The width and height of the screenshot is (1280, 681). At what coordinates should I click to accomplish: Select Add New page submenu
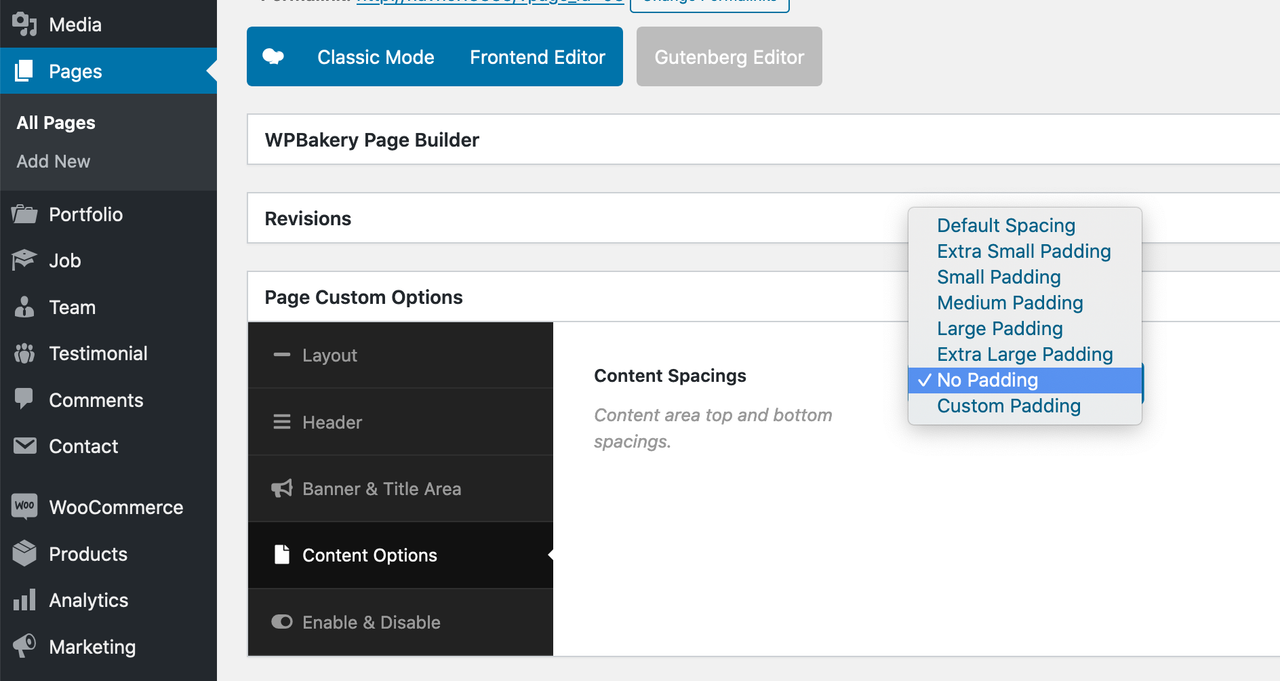coord(53,161)
